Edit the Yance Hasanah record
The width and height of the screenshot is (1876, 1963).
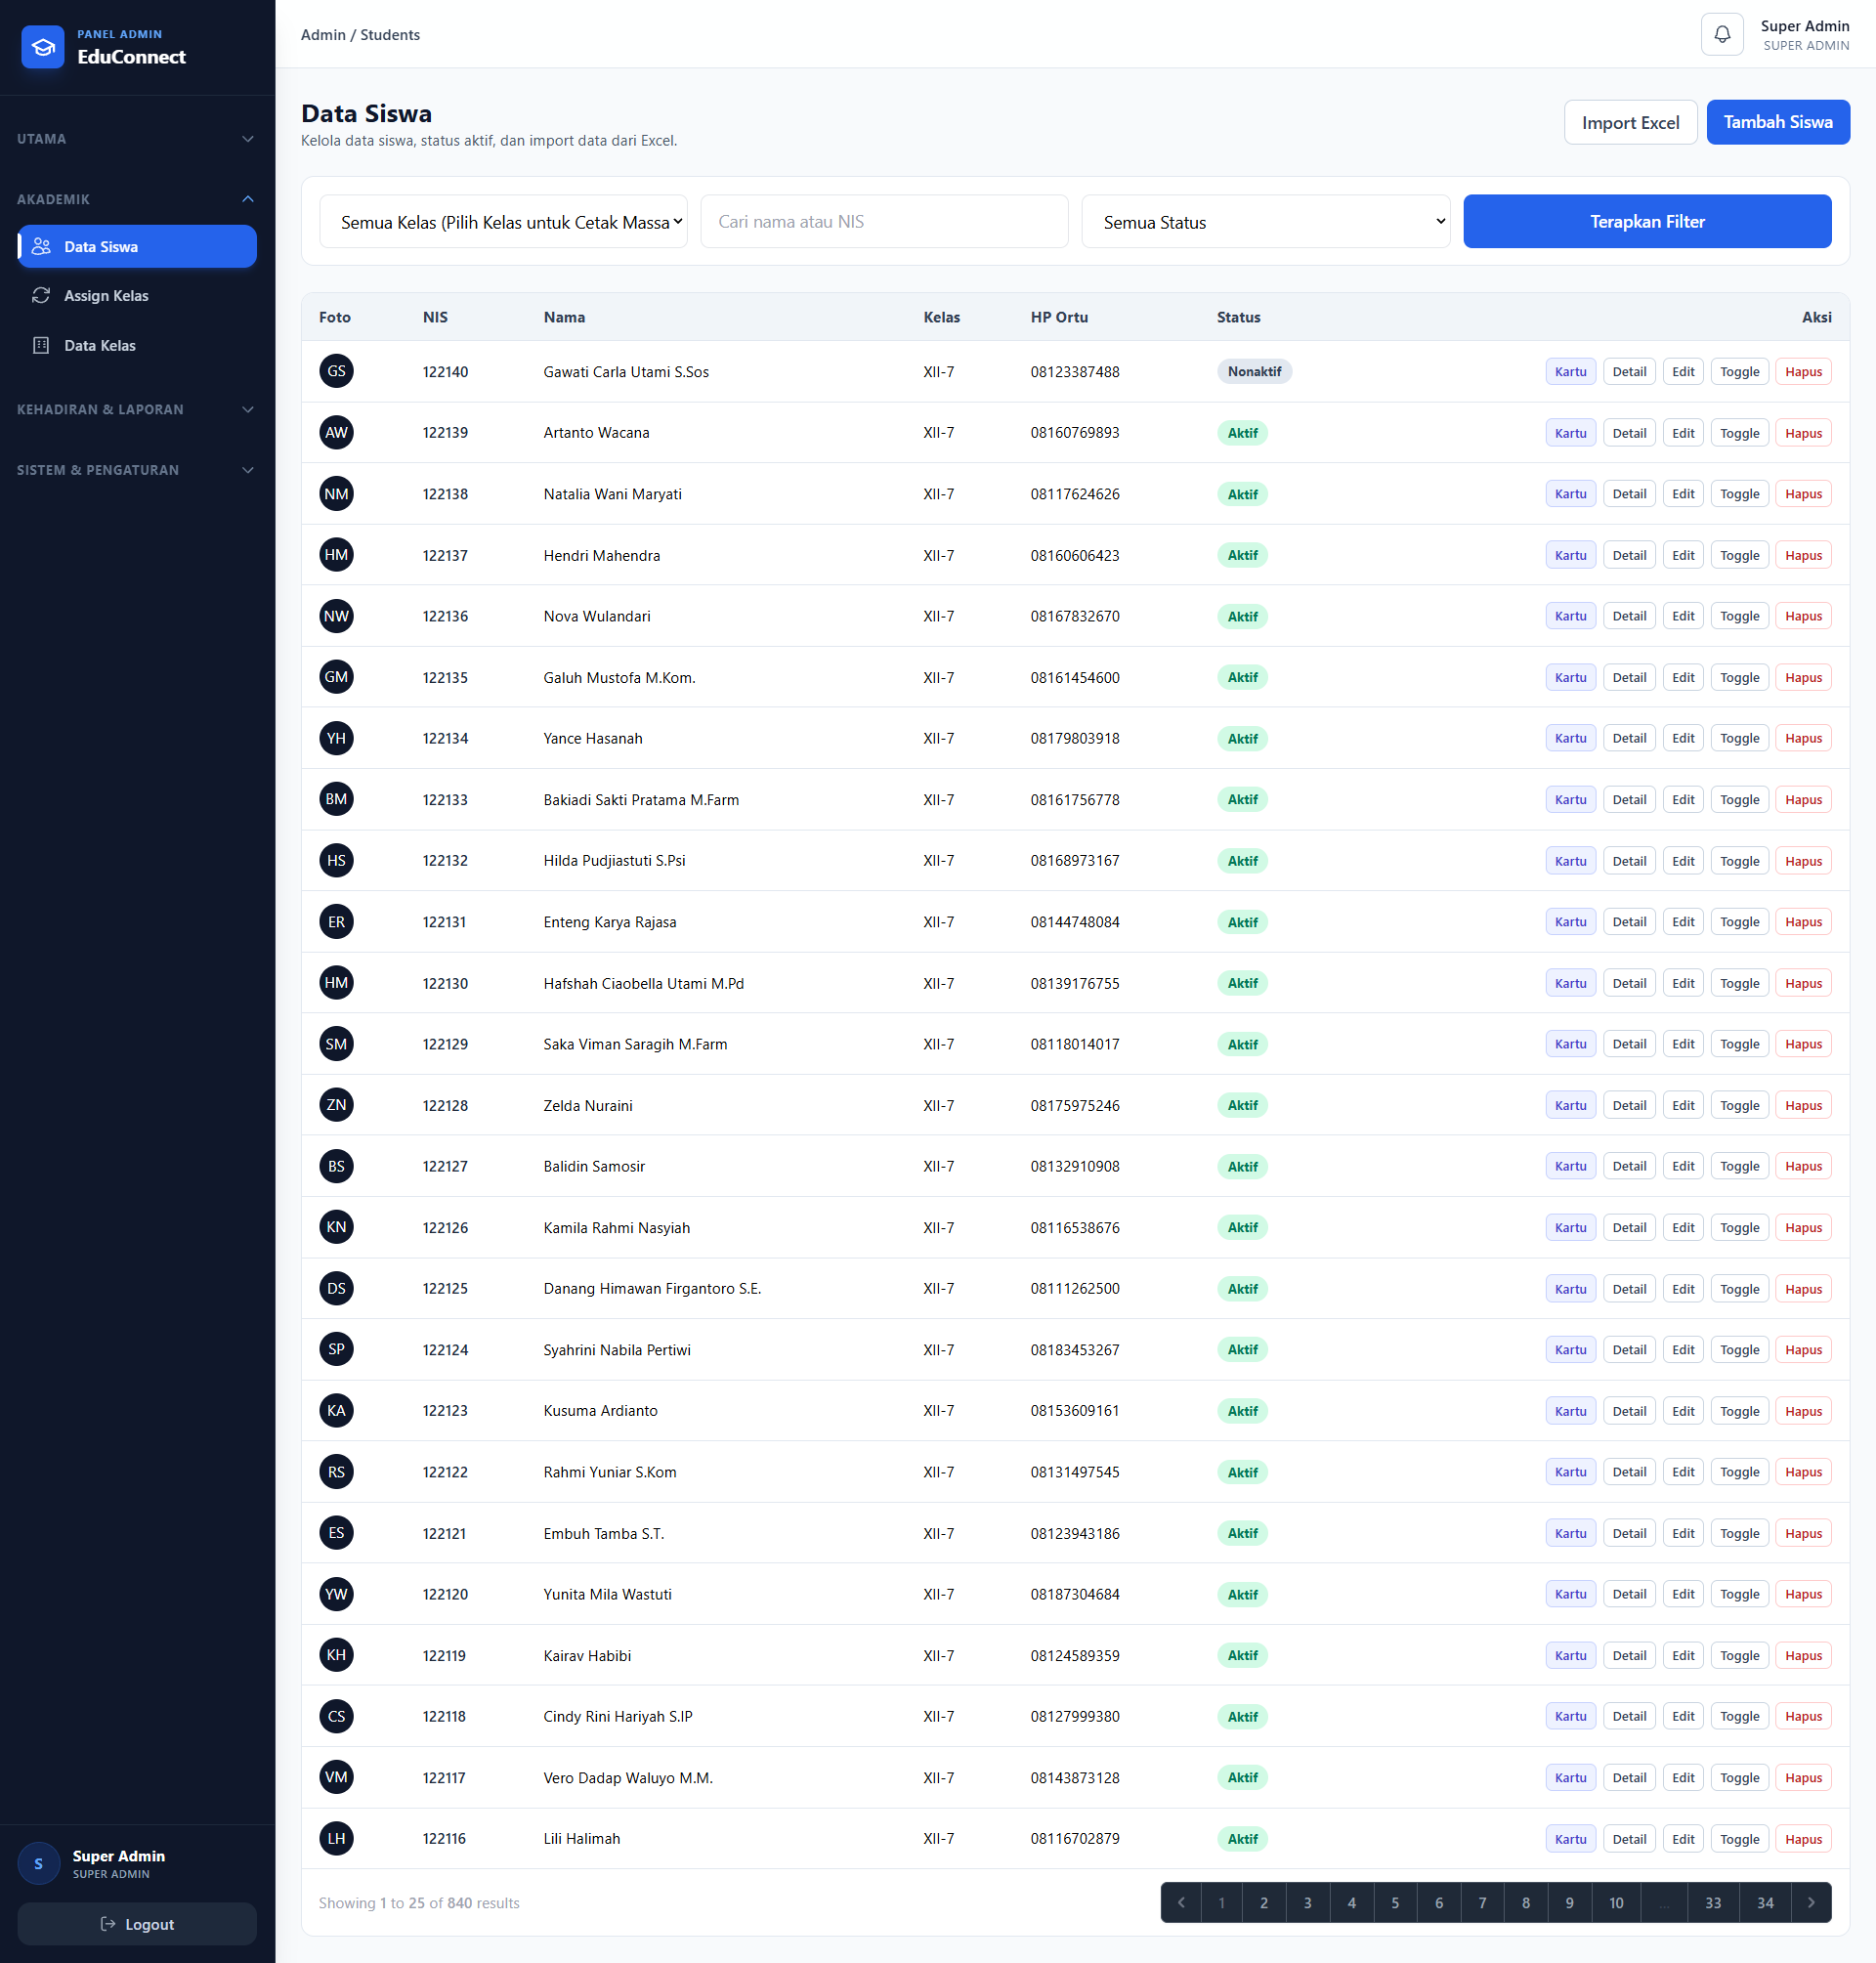[1683, 738]
